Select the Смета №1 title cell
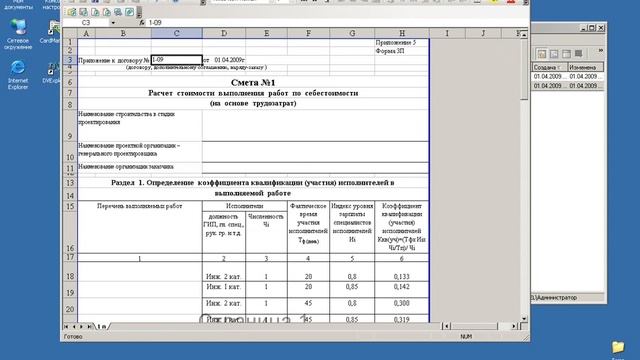The width and height of the screenshot is (640, 360). 253,82
